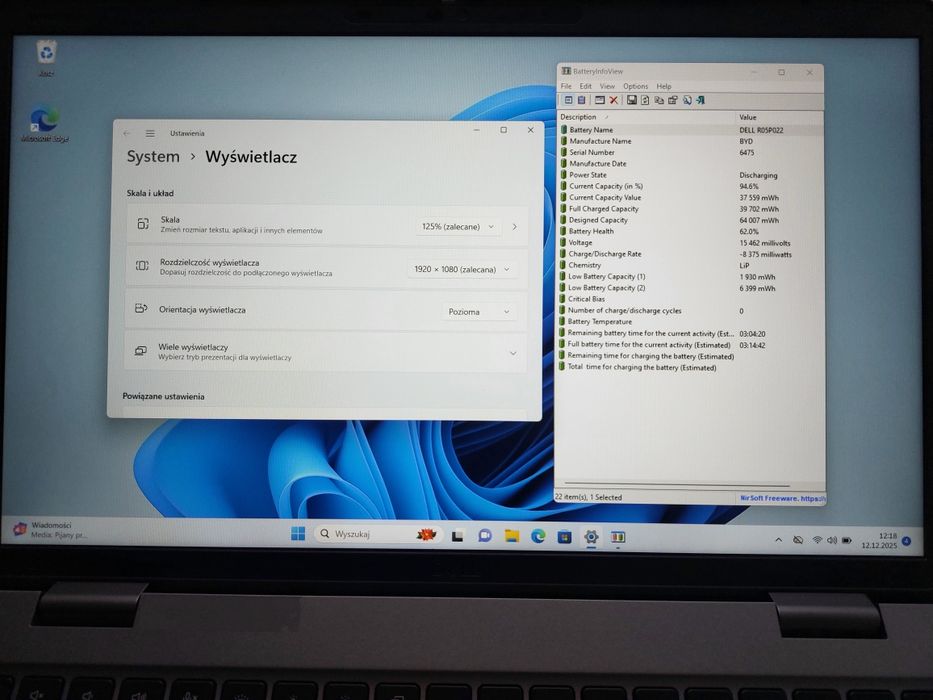
Task: Open the Wiadomości news widget
Action: pos(51,530)
